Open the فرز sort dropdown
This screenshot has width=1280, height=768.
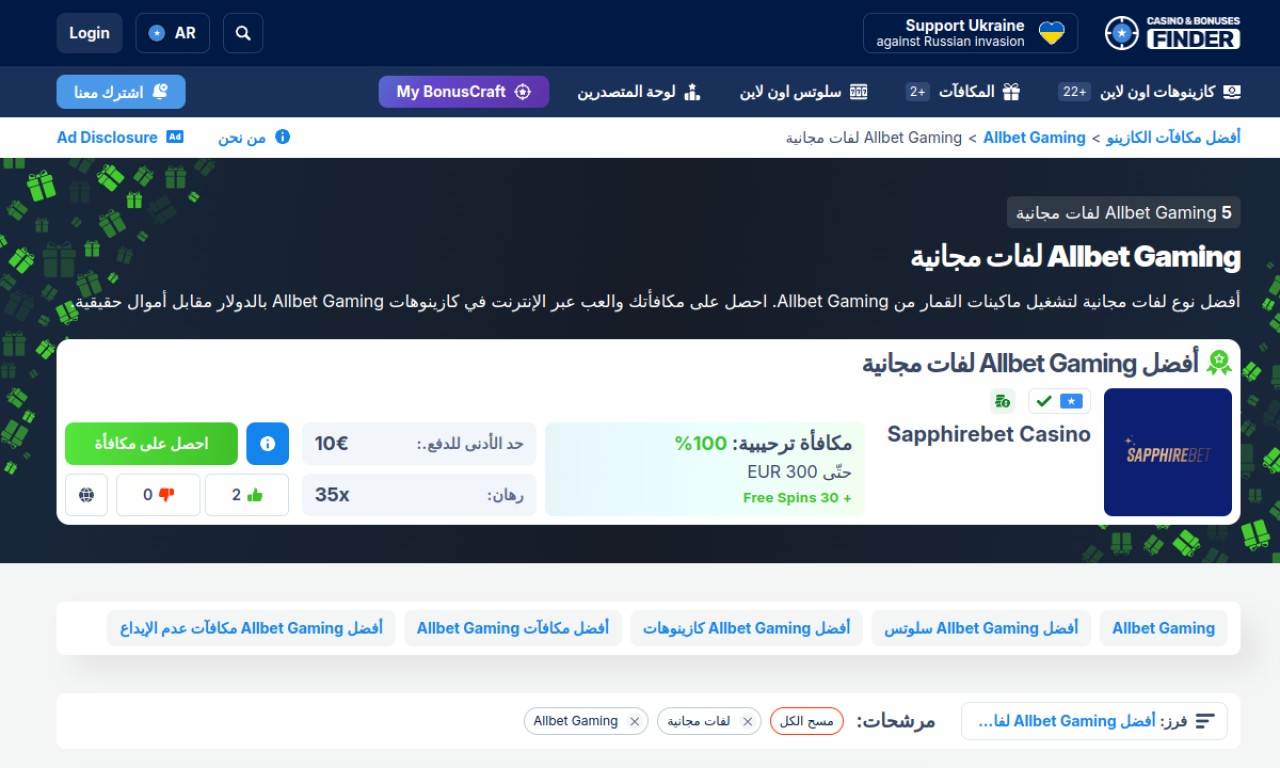(1093, 721)
